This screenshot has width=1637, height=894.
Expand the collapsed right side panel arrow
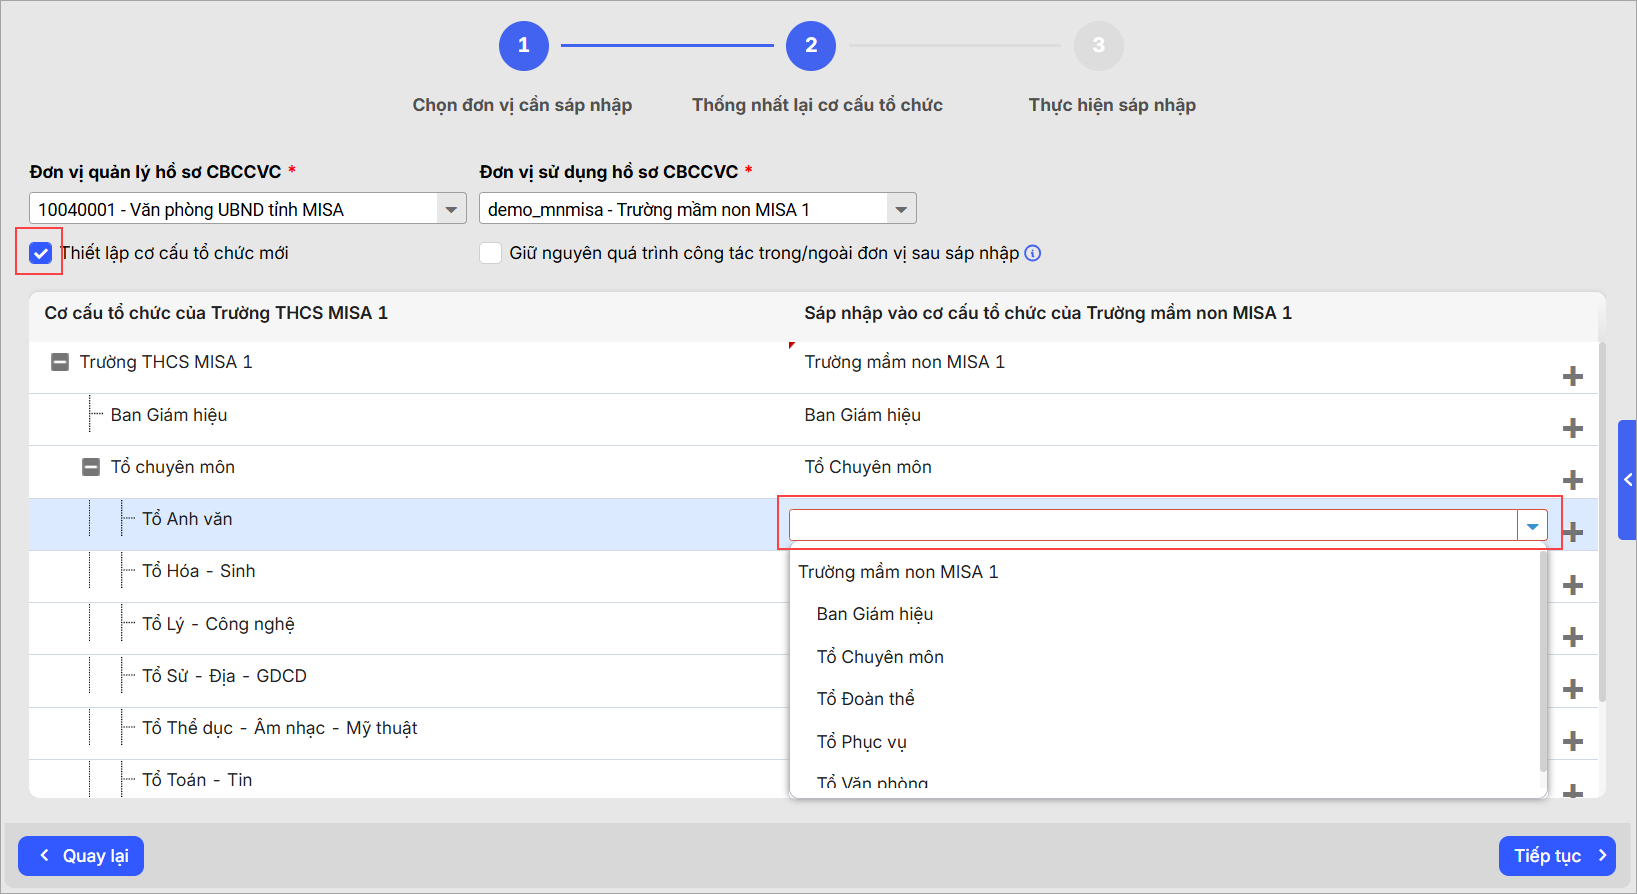(x=1627, y=480)
